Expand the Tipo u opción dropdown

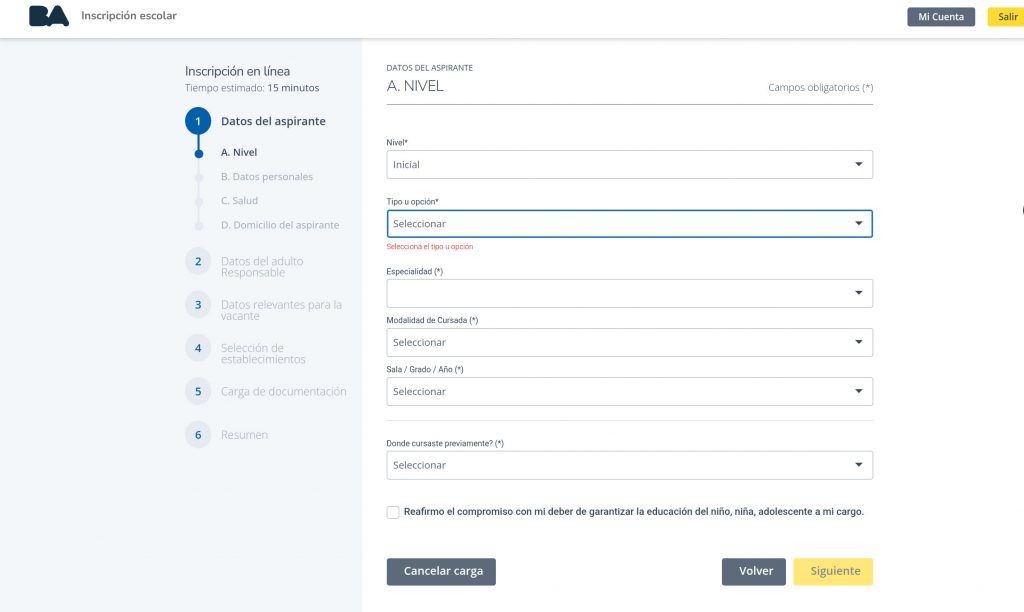click(x=629, y=223)
